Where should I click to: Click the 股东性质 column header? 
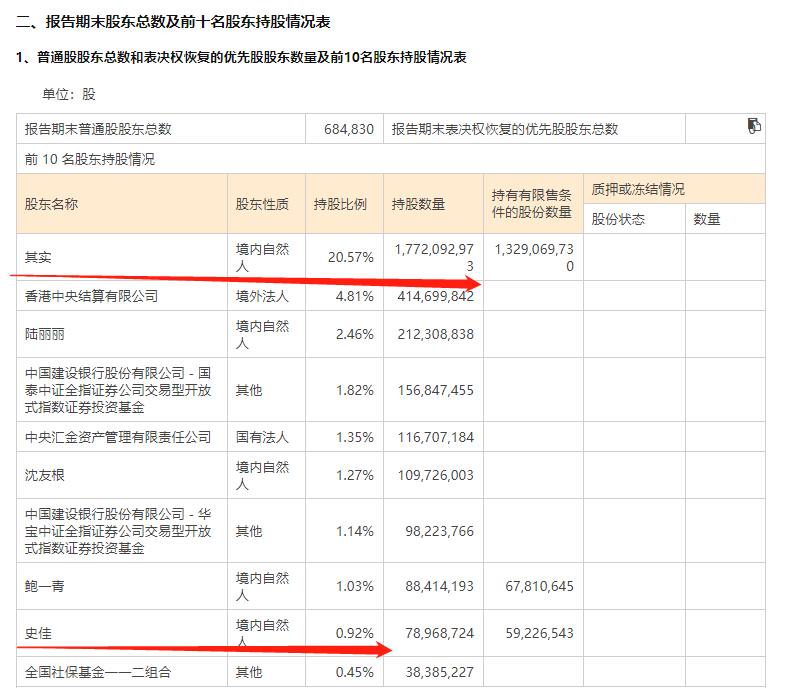coord(262,204)
